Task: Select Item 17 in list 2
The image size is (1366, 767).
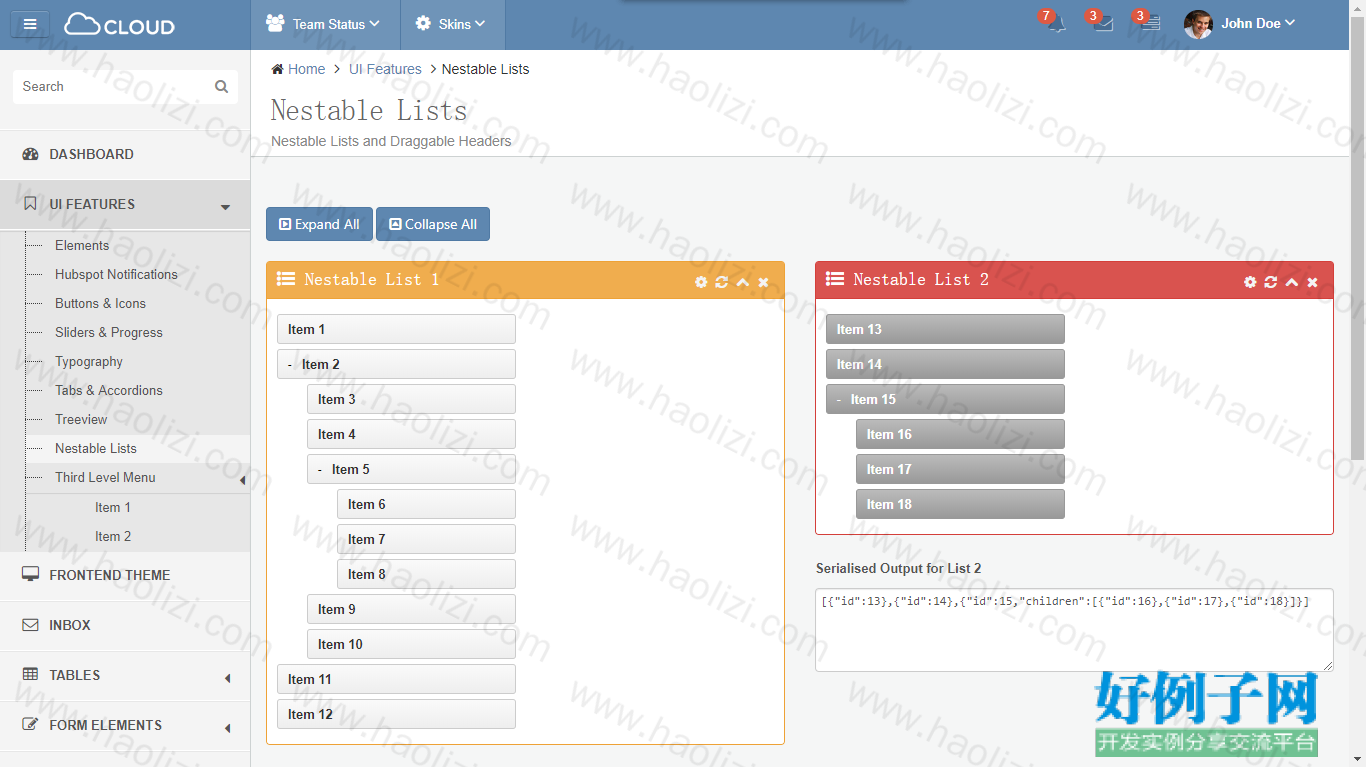Action: click(960, 469)
